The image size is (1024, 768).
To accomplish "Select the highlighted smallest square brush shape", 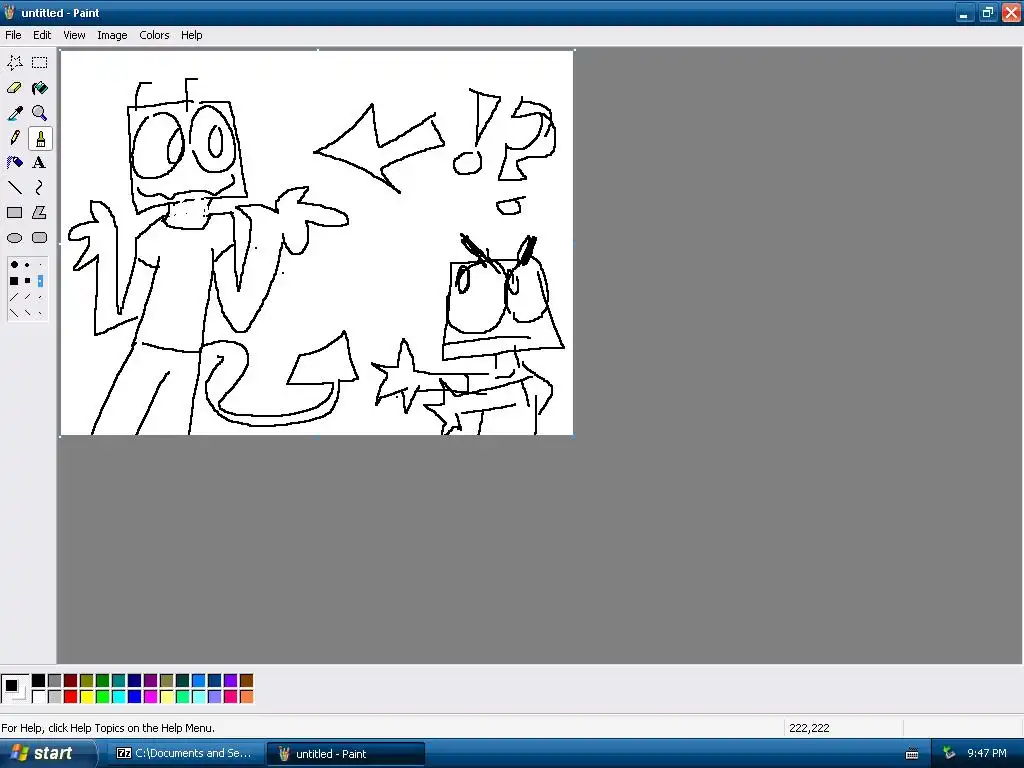I will tap(40, 281).
